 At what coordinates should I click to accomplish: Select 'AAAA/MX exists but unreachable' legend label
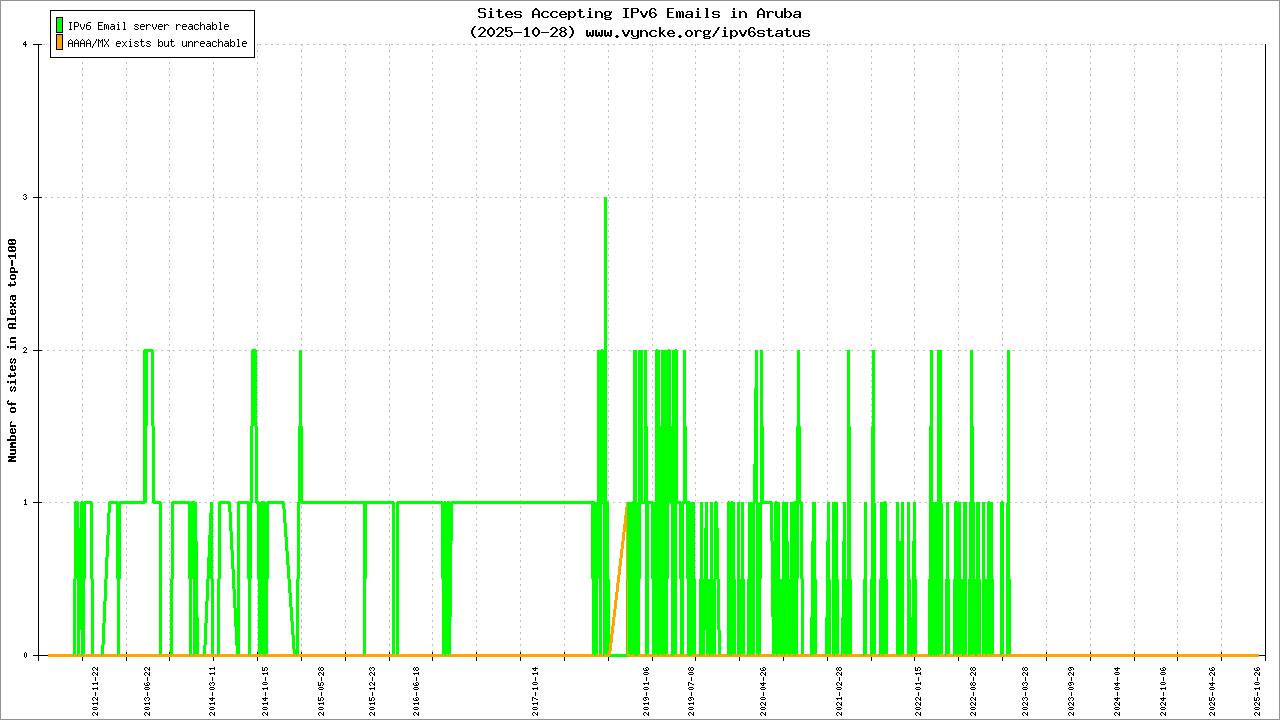pos(157,44)
